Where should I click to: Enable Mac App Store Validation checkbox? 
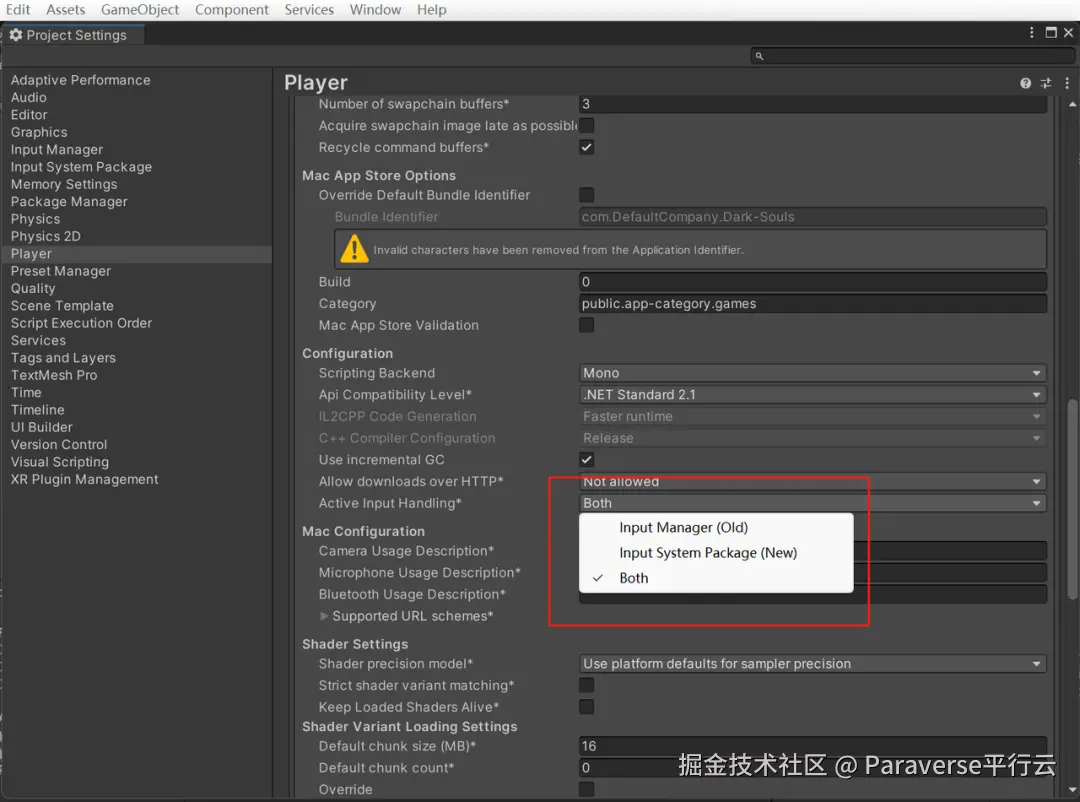586,325
